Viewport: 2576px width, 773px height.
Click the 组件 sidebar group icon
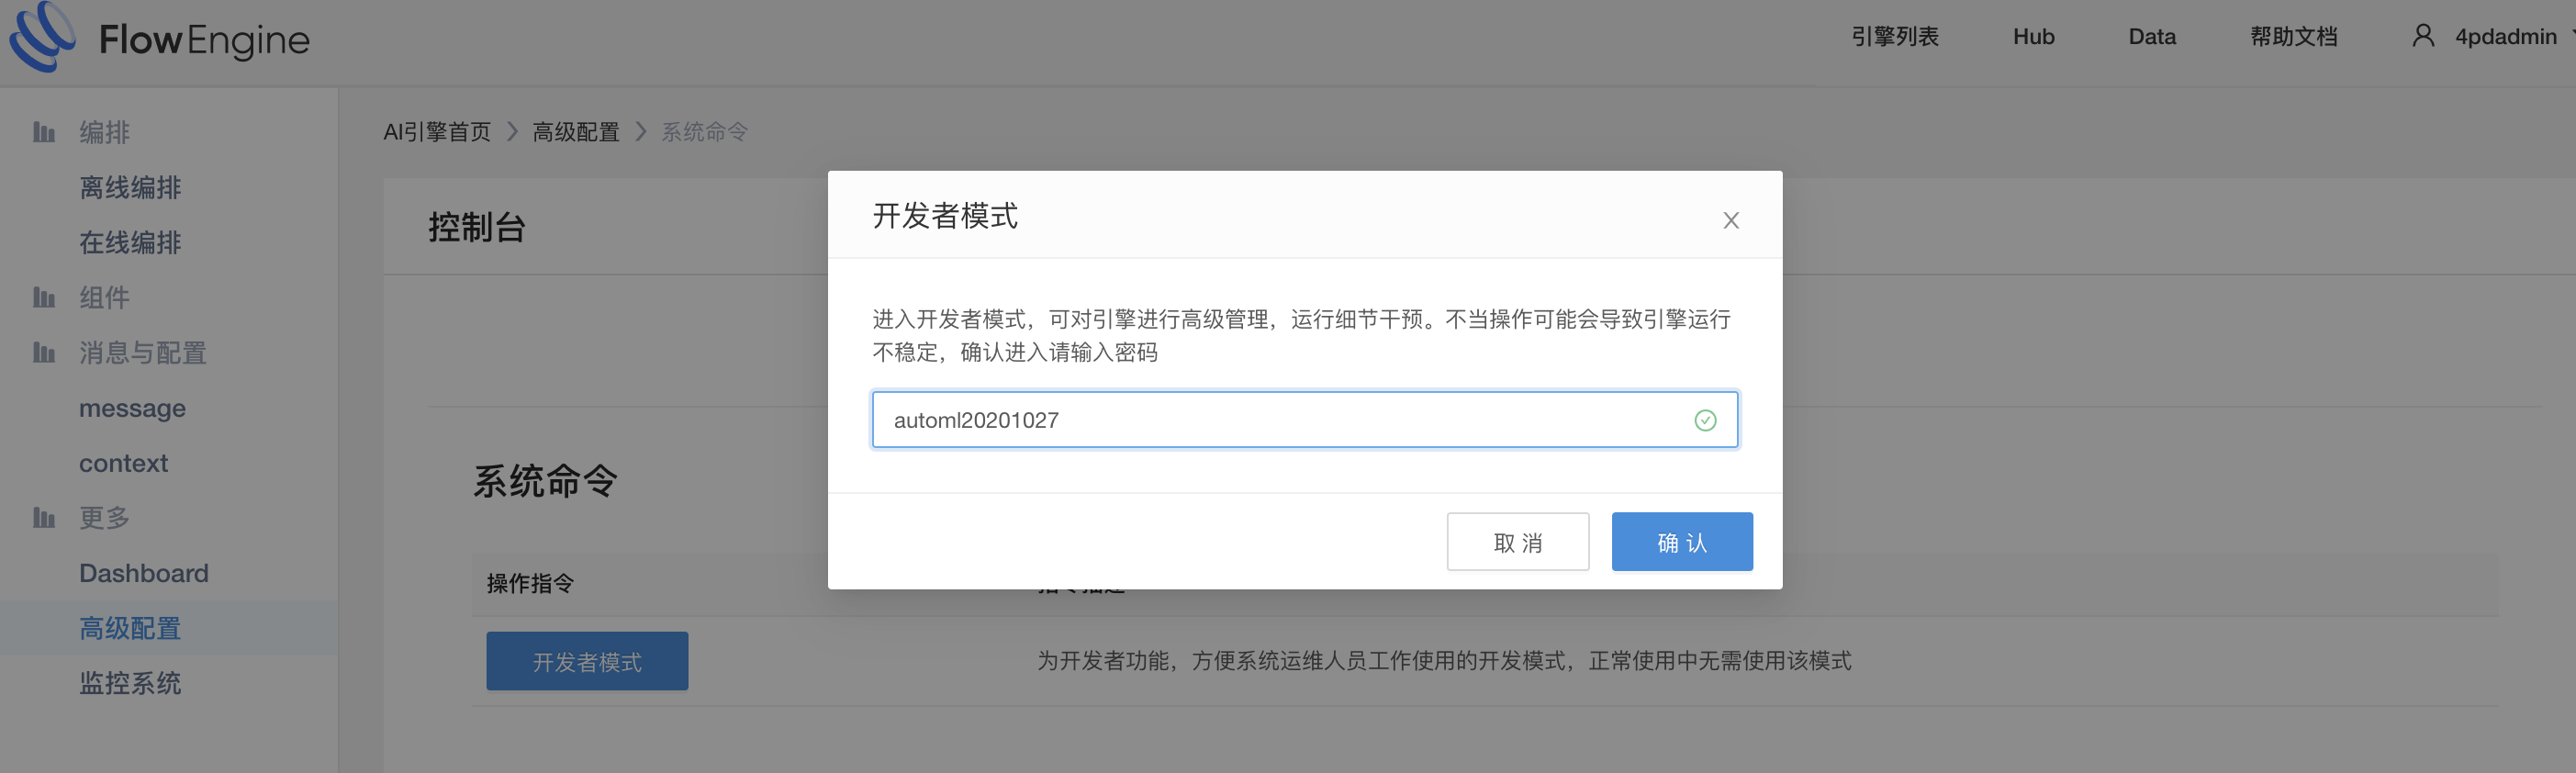(x=43, y=297)
